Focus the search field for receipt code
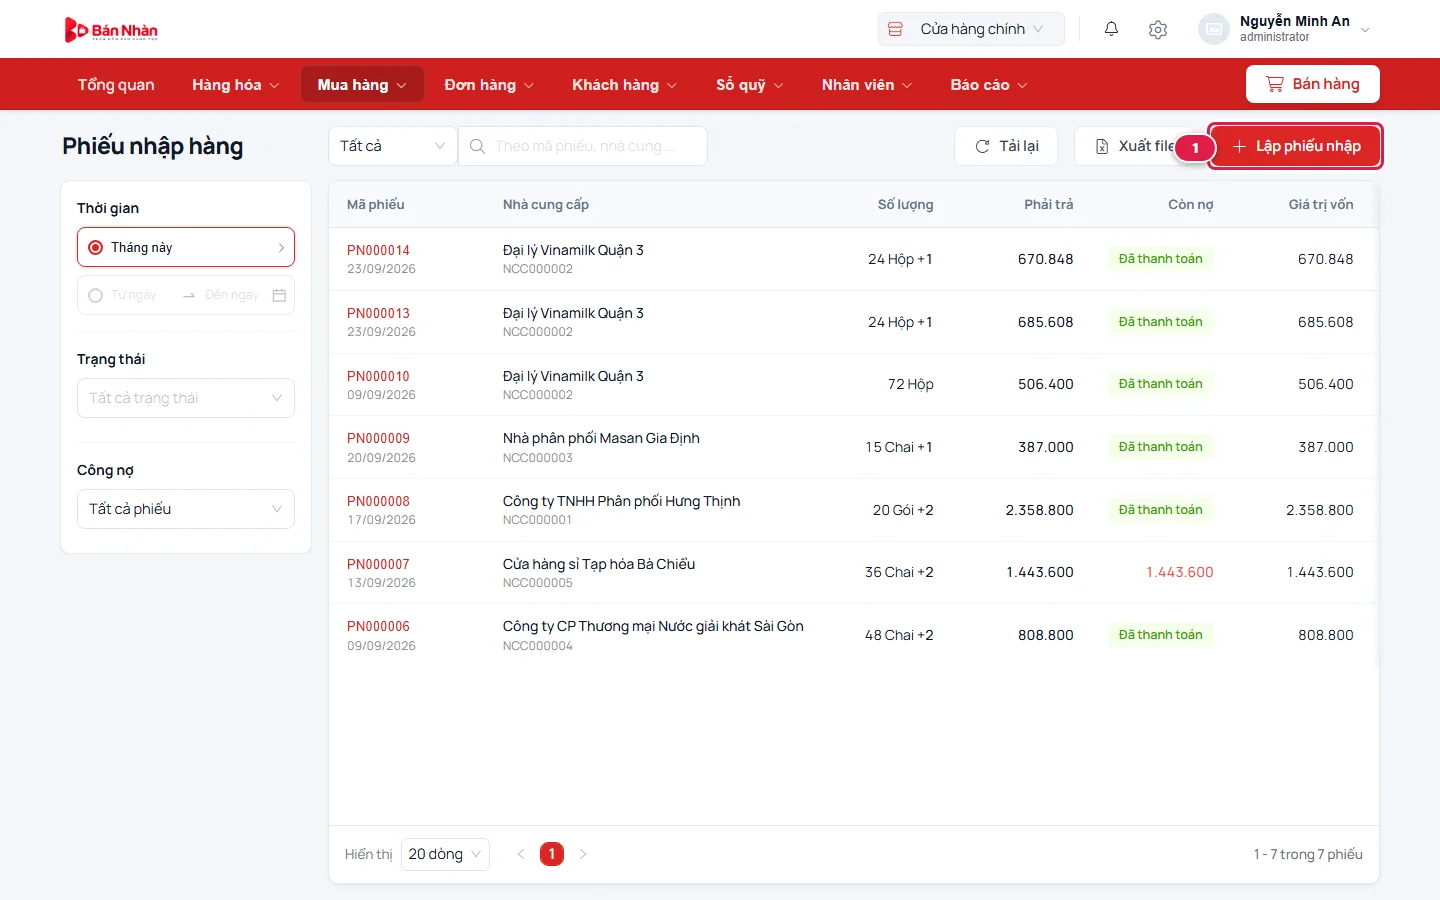The image size is (1440, 900). [583, 146]
